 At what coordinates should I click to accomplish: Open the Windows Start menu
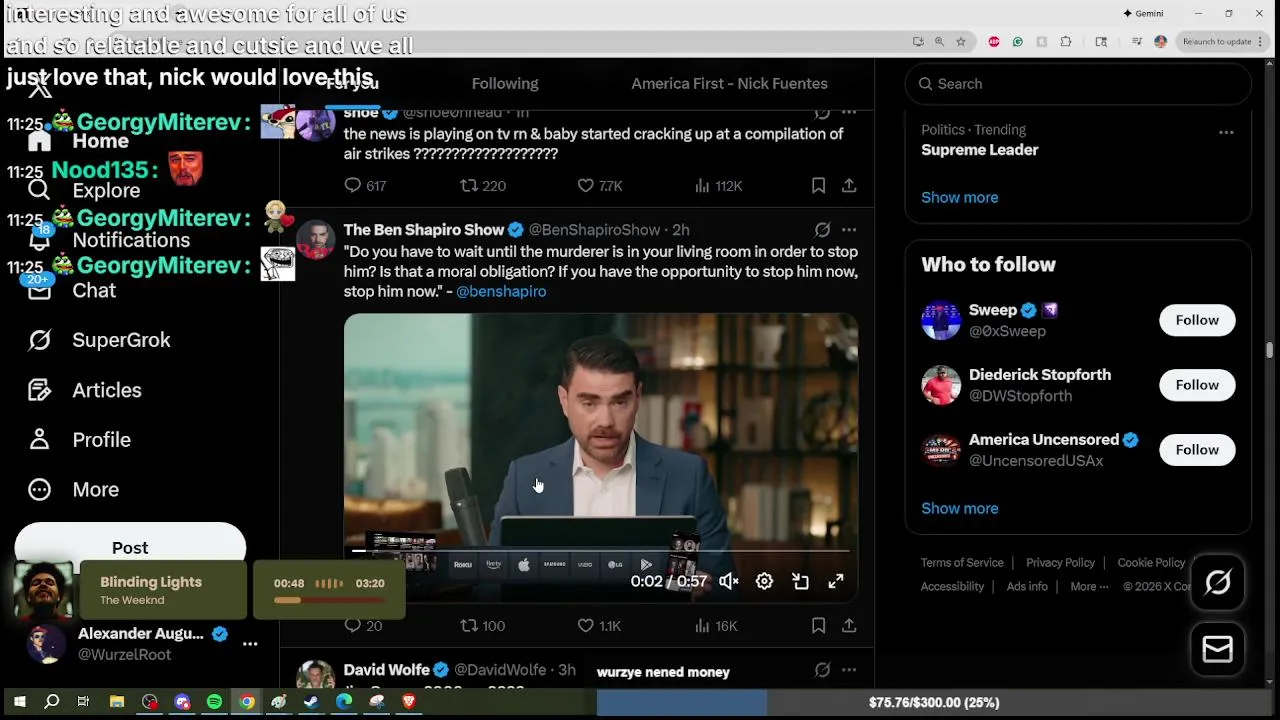tap(19, 702)
